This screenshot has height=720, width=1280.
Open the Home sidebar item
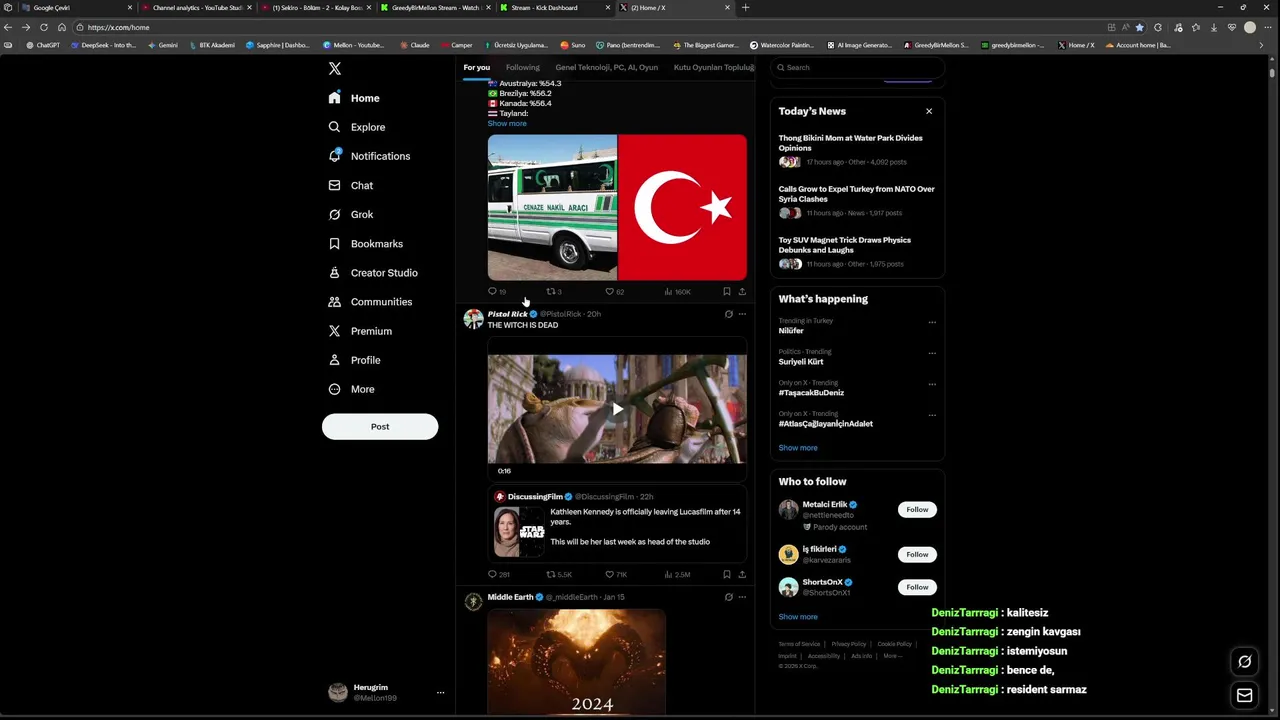click(354, 98)
